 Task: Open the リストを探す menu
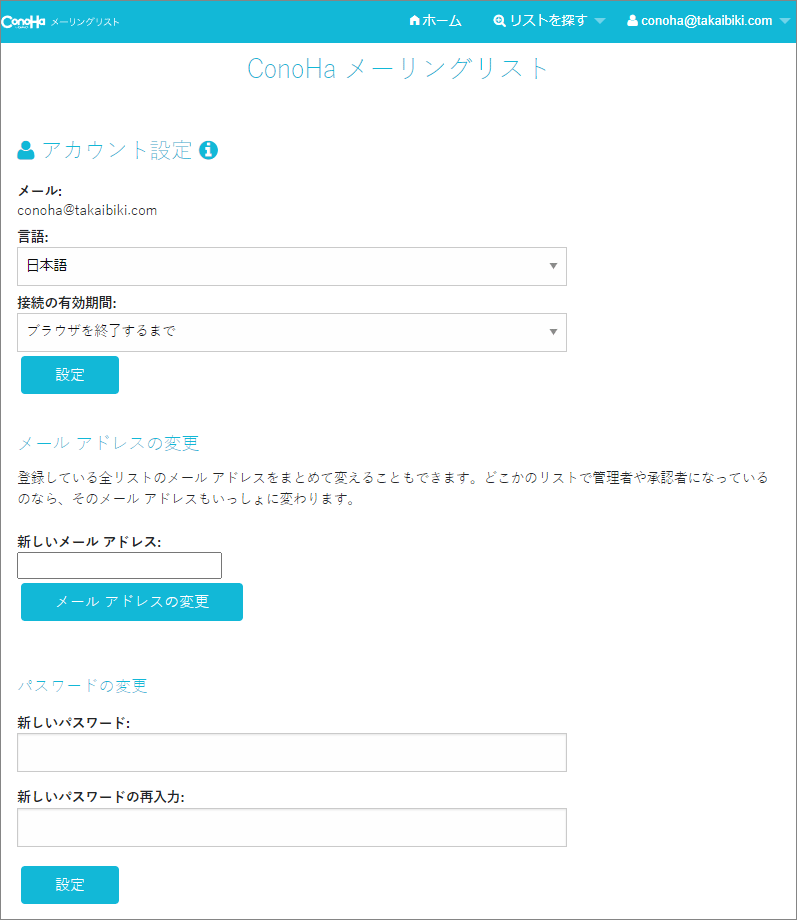click(x=549, y=21)
